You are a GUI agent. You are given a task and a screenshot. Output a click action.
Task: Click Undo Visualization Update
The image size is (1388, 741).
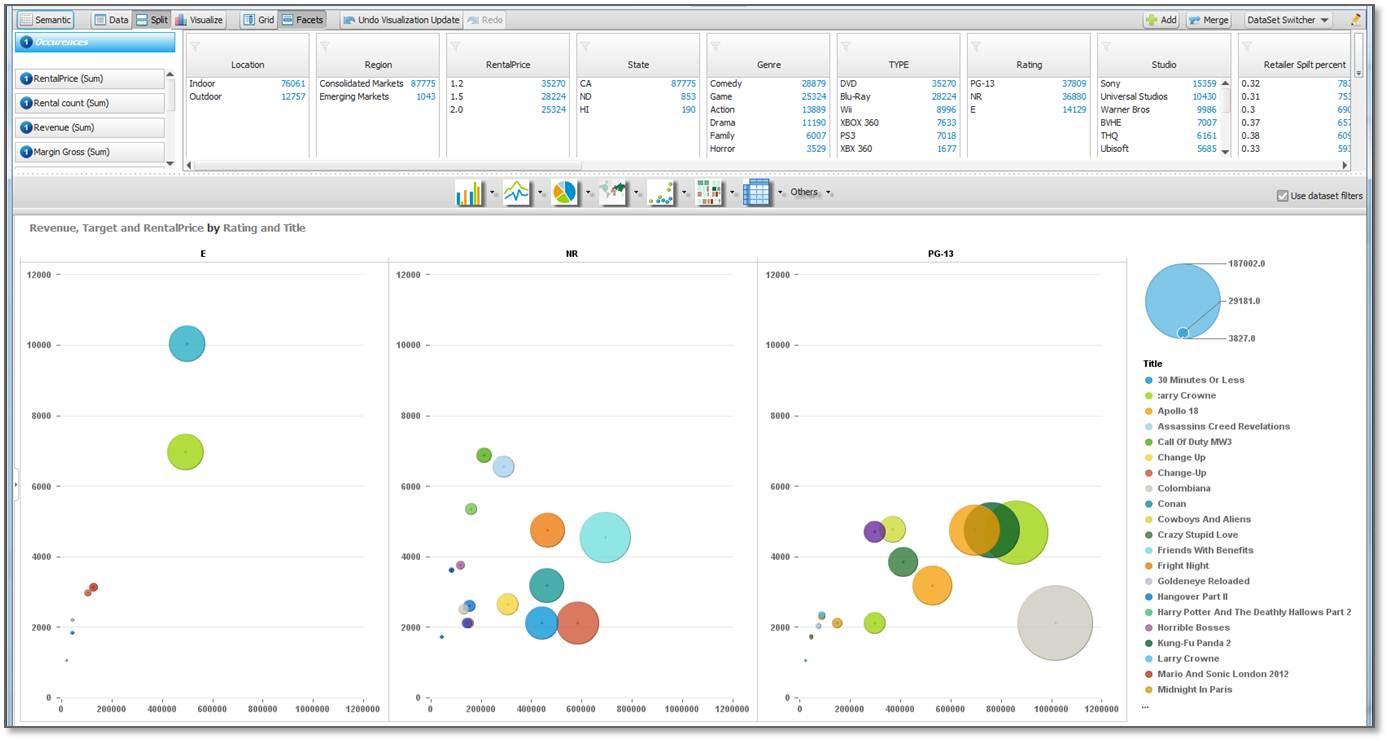[x=401, y=20]
